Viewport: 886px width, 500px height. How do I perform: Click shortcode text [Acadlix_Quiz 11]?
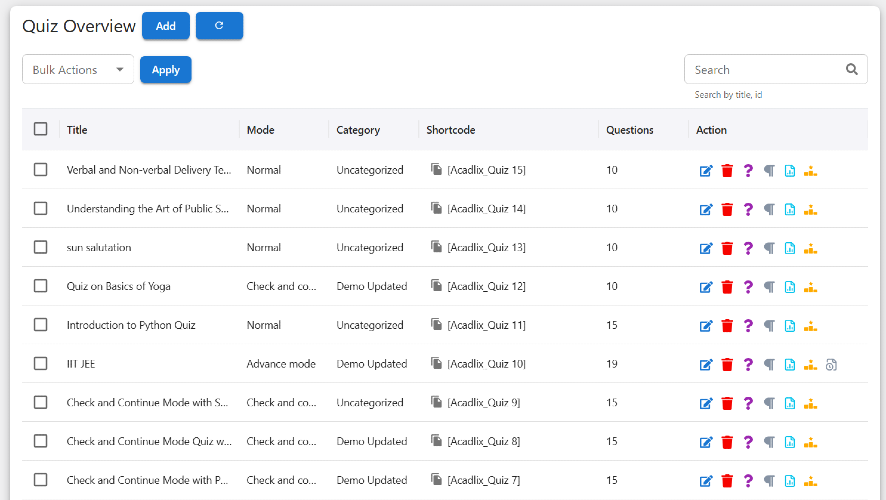(x=487, y=325)
